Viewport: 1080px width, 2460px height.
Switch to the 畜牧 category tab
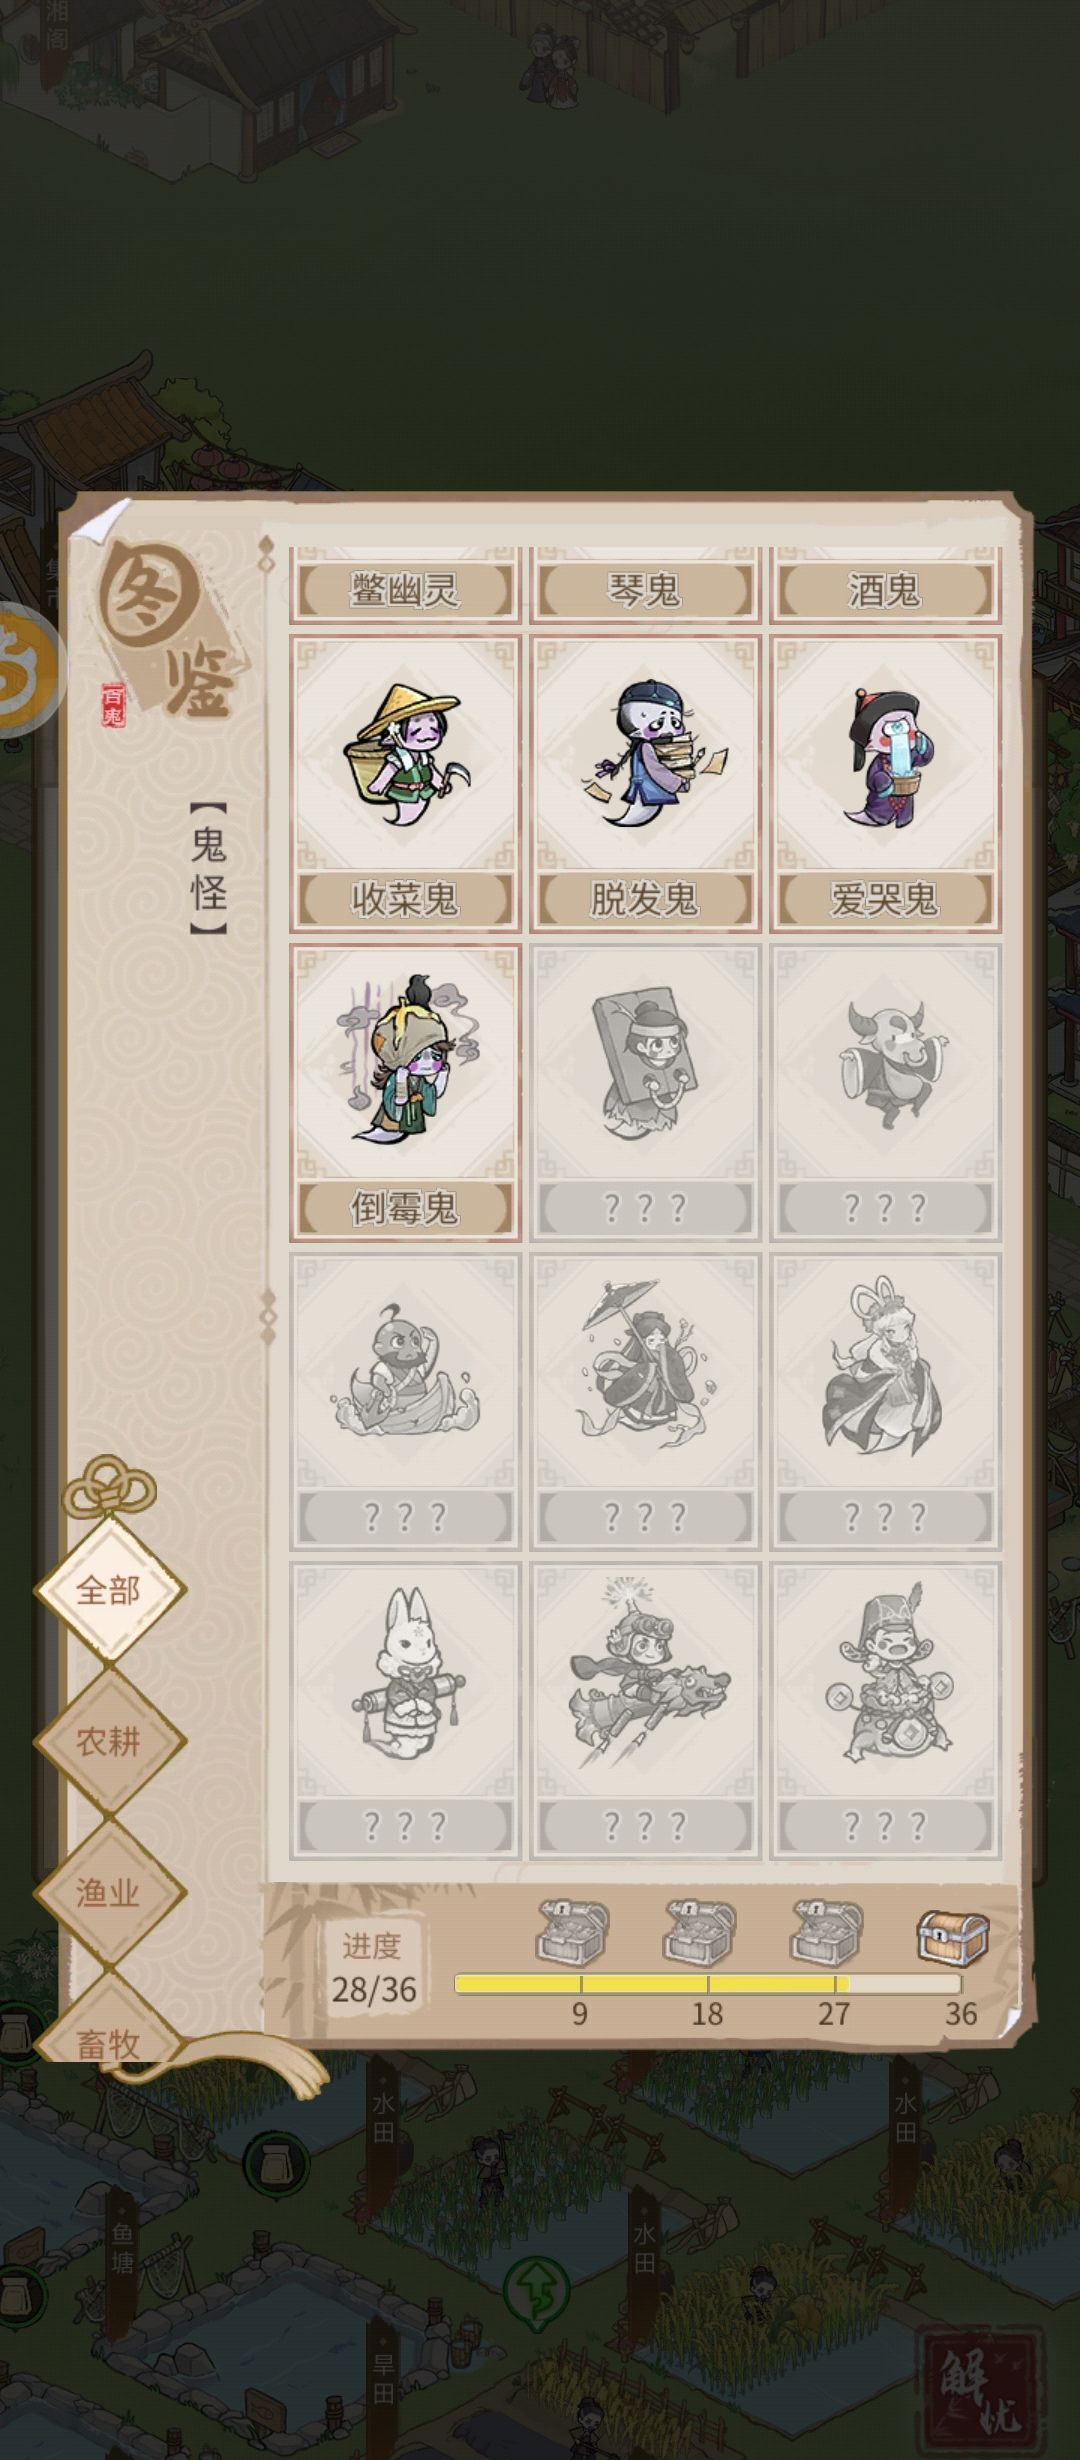point(110,2040)
